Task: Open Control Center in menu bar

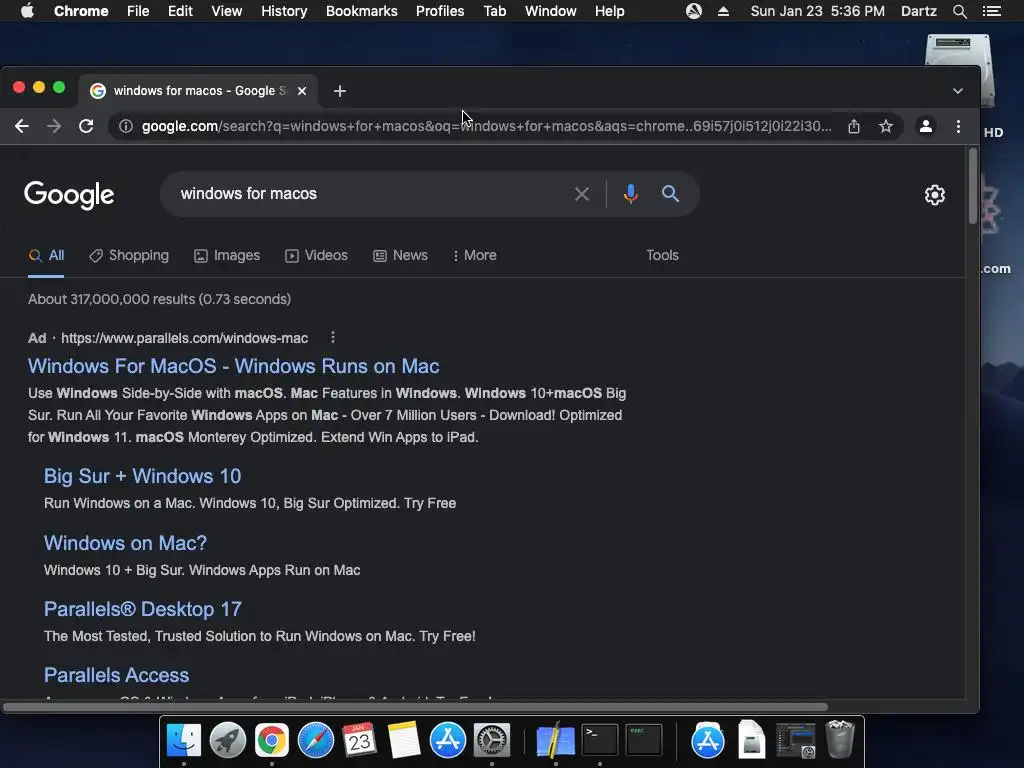Action: click(x=991, y=11)
